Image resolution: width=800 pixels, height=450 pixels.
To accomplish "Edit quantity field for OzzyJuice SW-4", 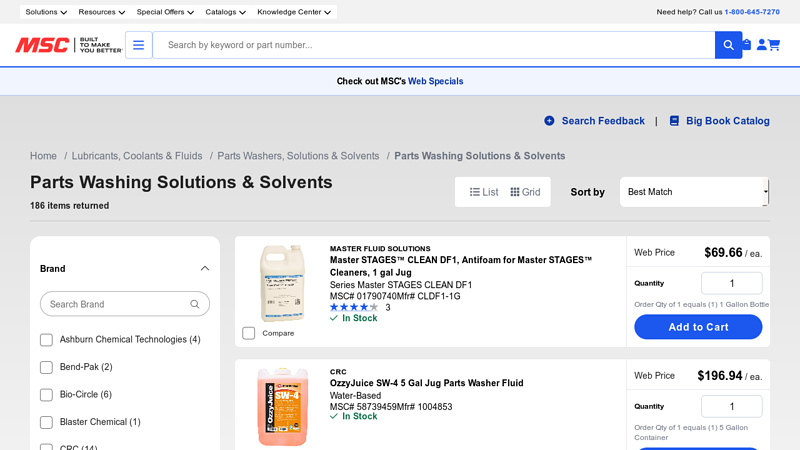I will pyautogui.click(x=732, y=407).
